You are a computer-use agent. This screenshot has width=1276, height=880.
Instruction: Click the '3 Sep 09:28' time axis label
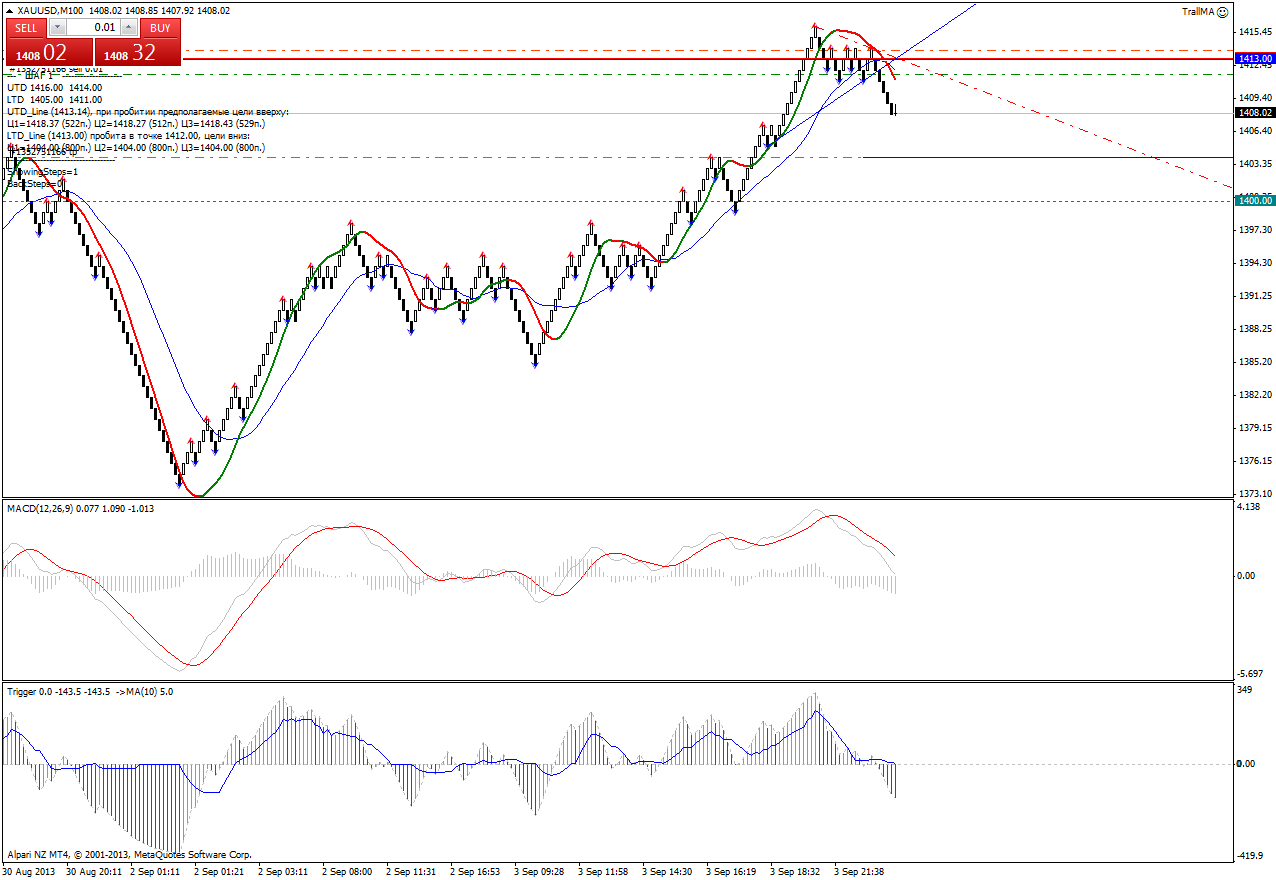click(x=539, y=872)
